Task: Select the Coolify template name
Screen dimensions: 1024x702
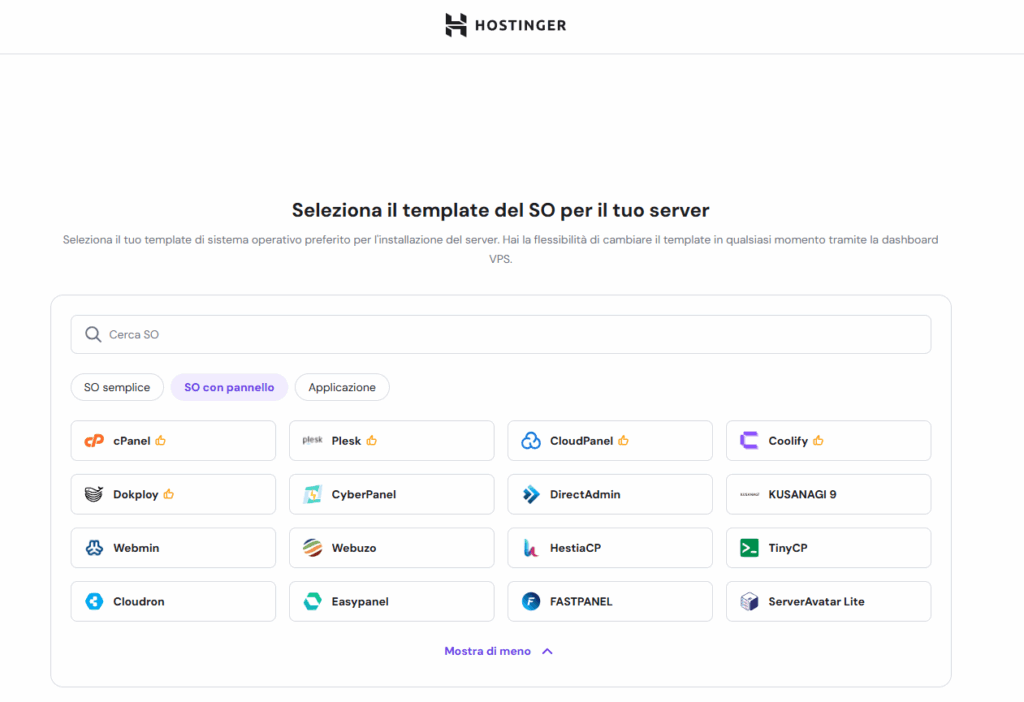Action: [788, 441]
